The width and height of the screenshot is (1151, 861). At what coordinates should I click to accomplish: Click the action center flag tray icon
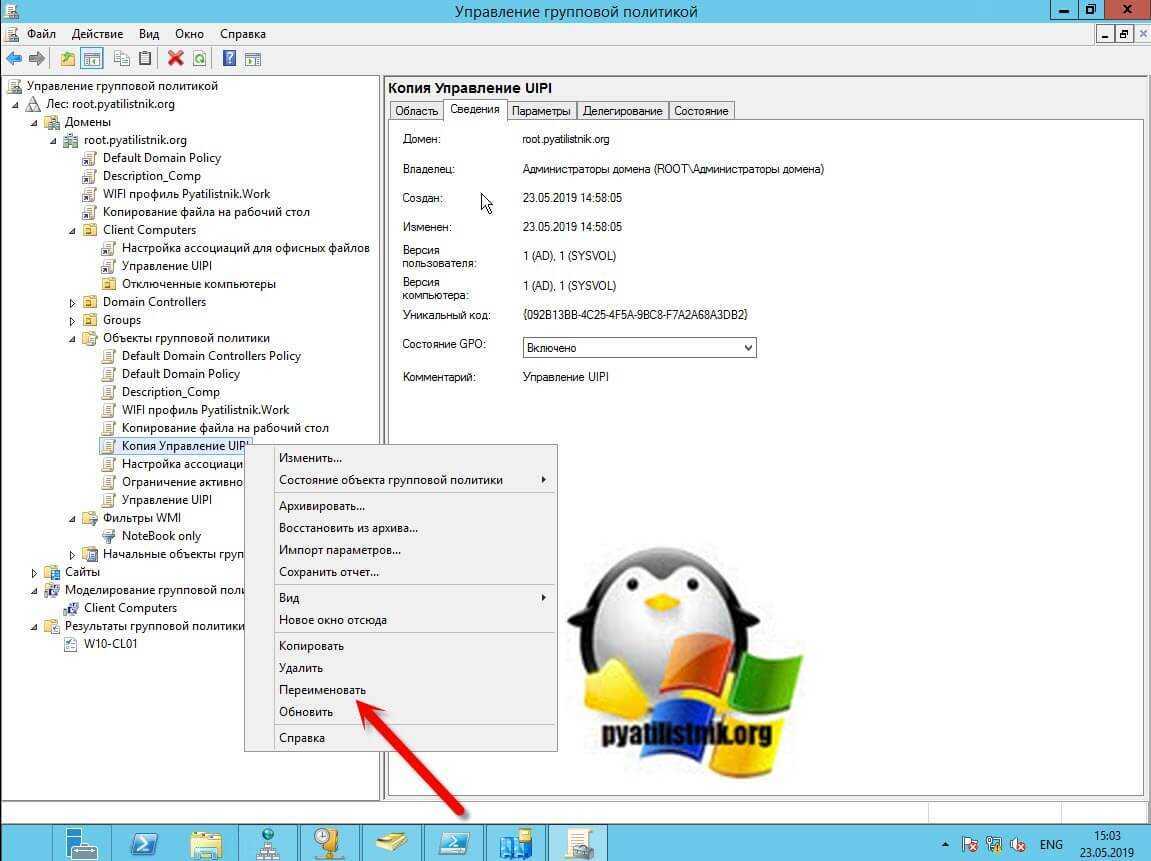click(x=970, y=844)
